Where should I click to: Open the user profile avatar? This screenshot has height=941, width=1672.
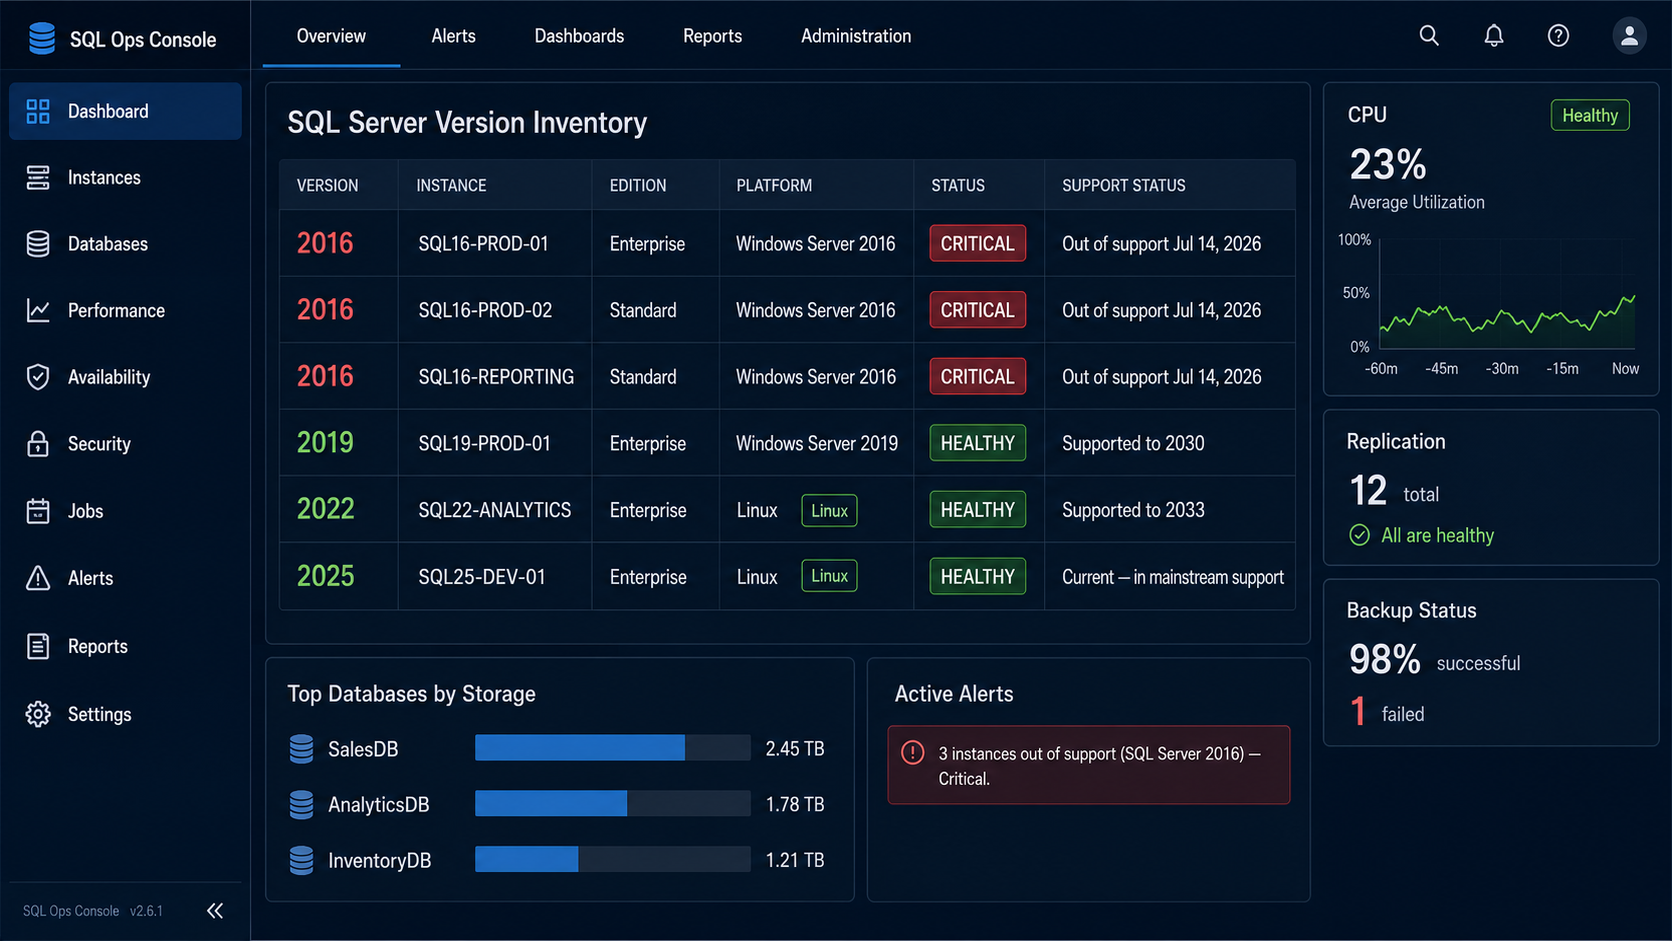[1629, 36]
